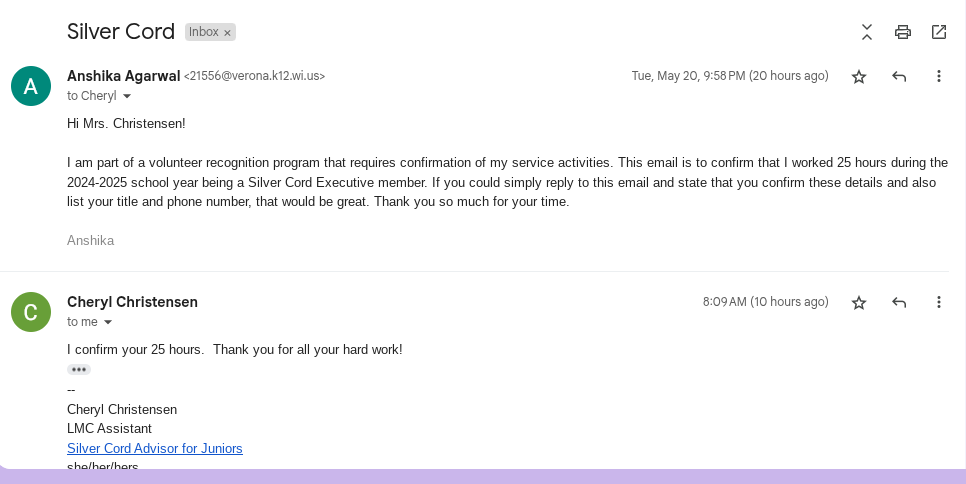The width and height of the screenshot is (966, 484).
Task: Open conversation in a new window
Action: click(x=939, y=32)
